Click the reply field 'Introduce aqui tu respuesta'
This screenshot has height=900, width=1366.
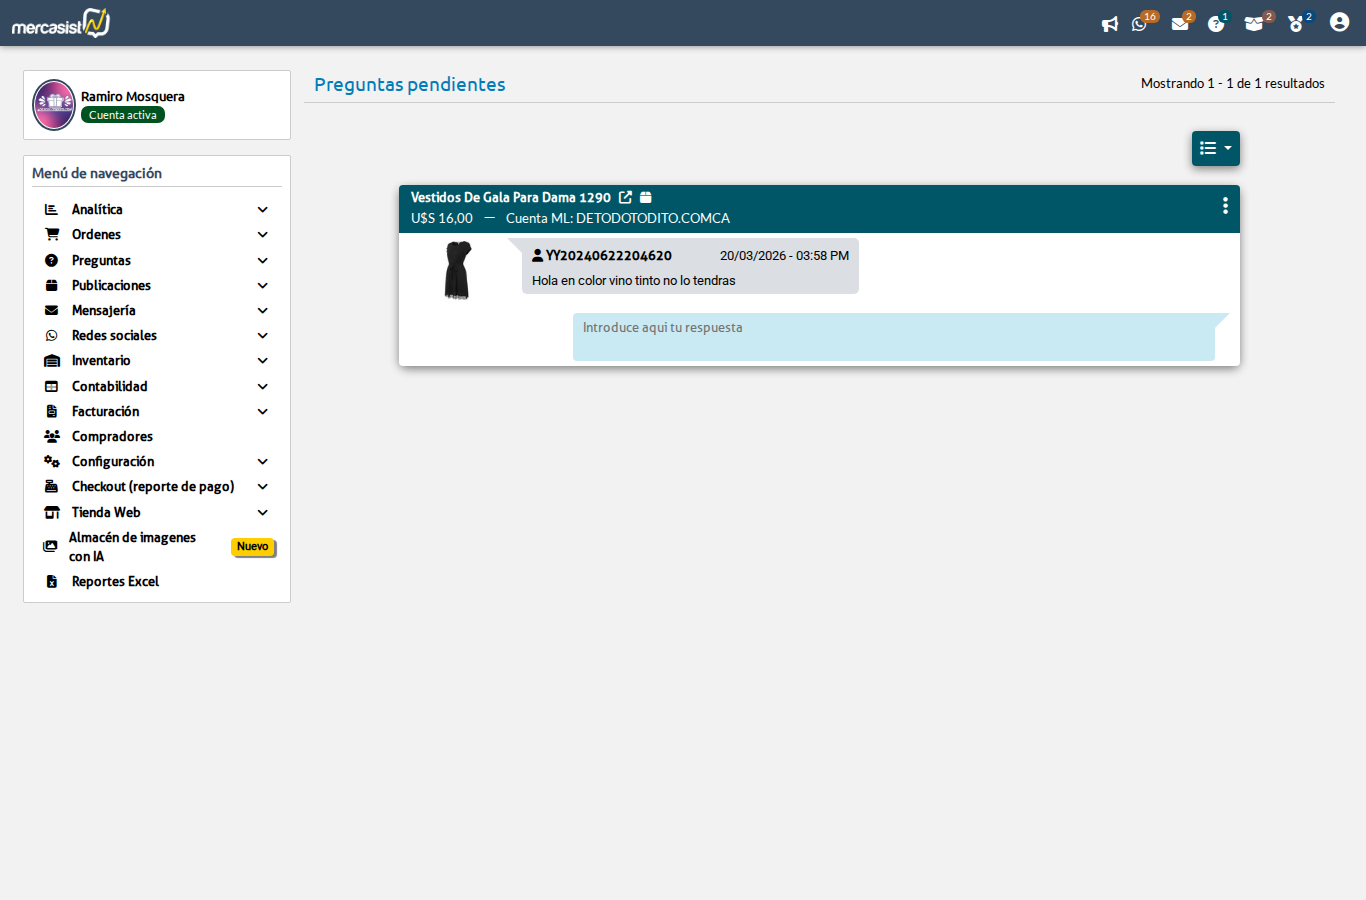[x=894, y=337]
